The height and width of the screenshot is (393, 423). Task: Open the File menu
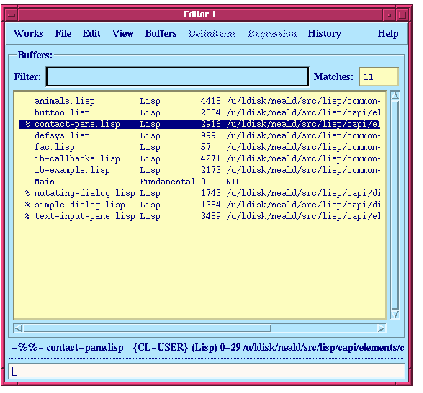coord(63,34)
